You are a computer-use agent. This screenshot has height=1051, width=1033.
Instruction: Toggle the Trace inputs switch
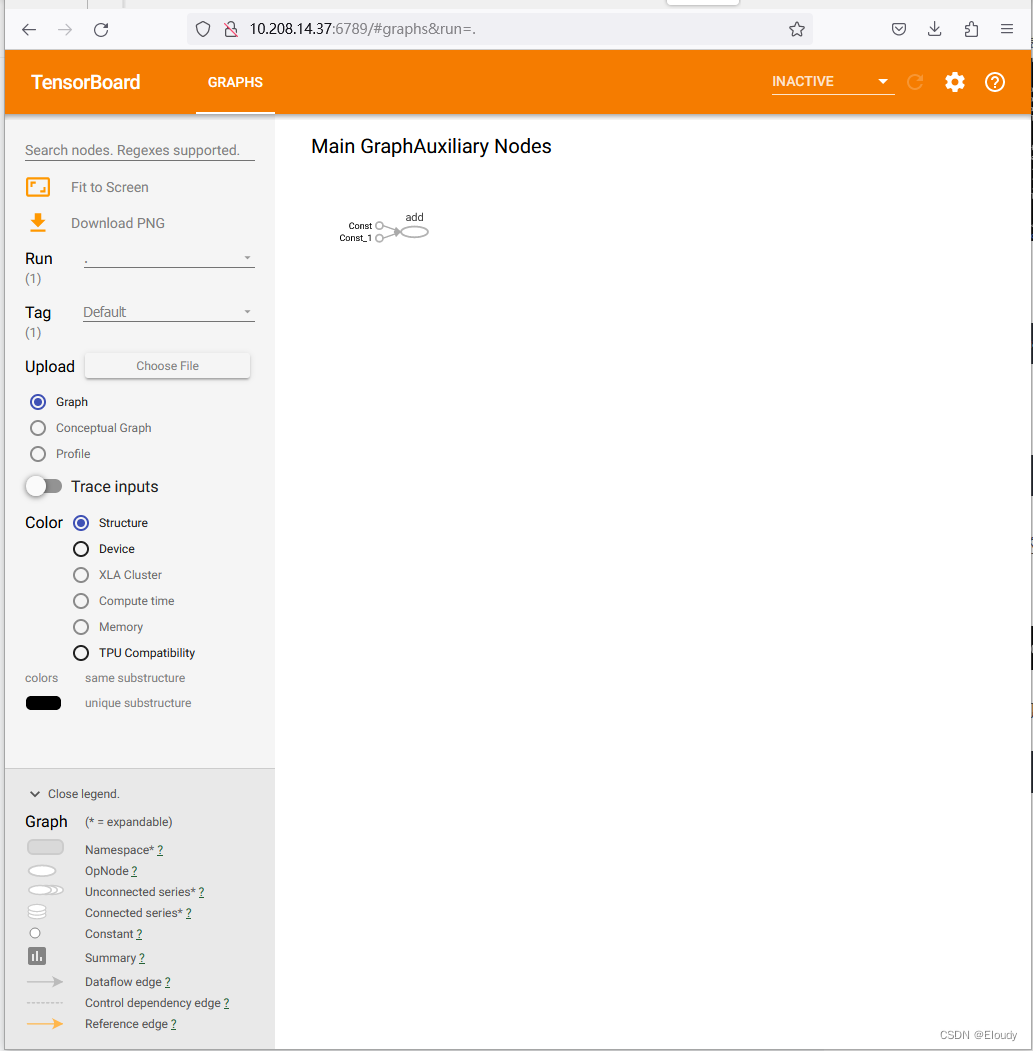[44, 486]
